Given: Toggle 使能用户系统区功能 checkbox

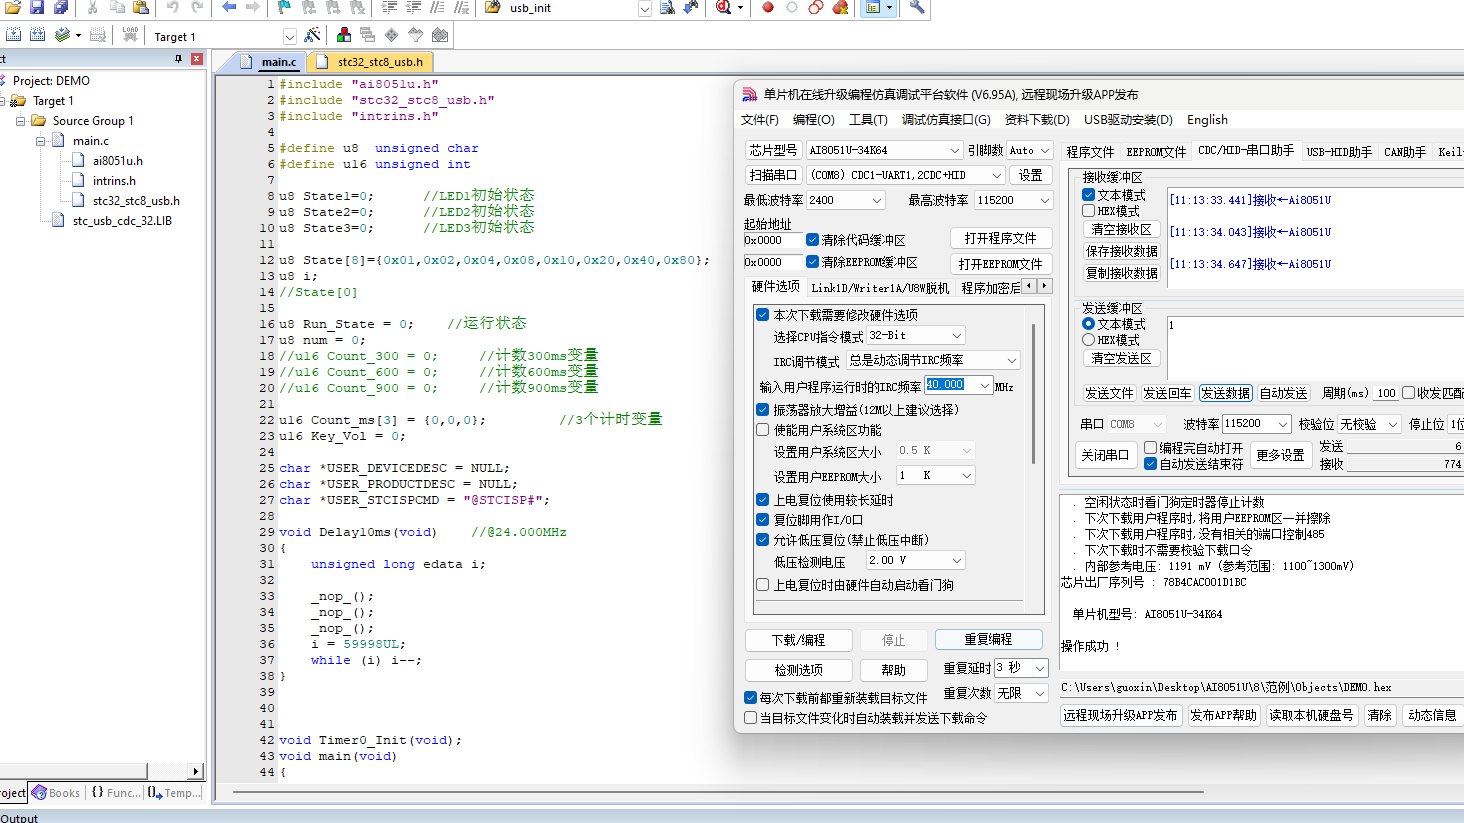Looking at the screenshot, I should pyautogui.click(x=763, y=430).
